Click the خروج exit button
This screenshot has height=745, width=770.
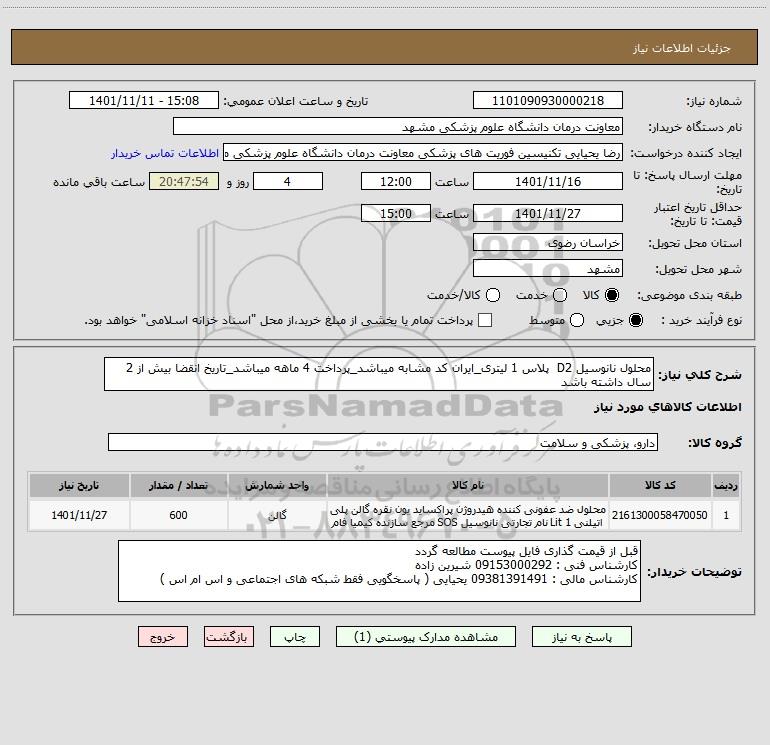coord(163,637)
